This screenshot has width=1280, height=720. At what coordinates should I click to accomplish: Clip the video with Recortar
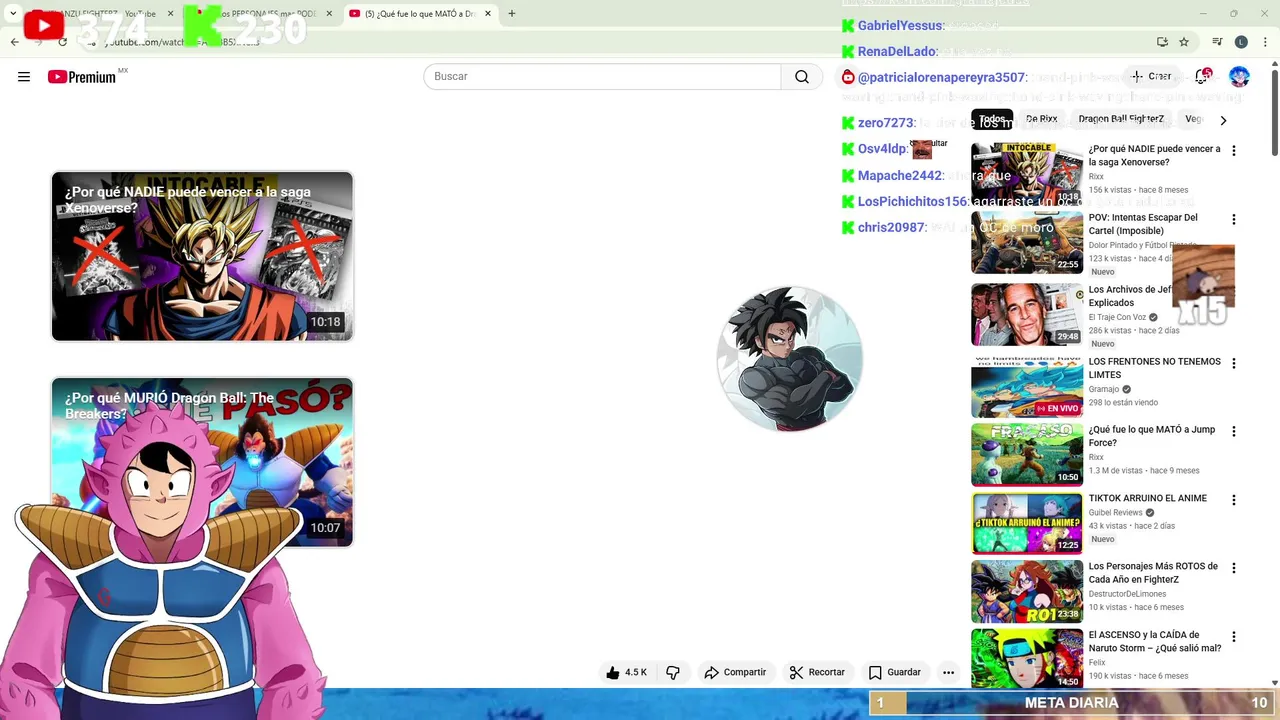tap(817, 673)
